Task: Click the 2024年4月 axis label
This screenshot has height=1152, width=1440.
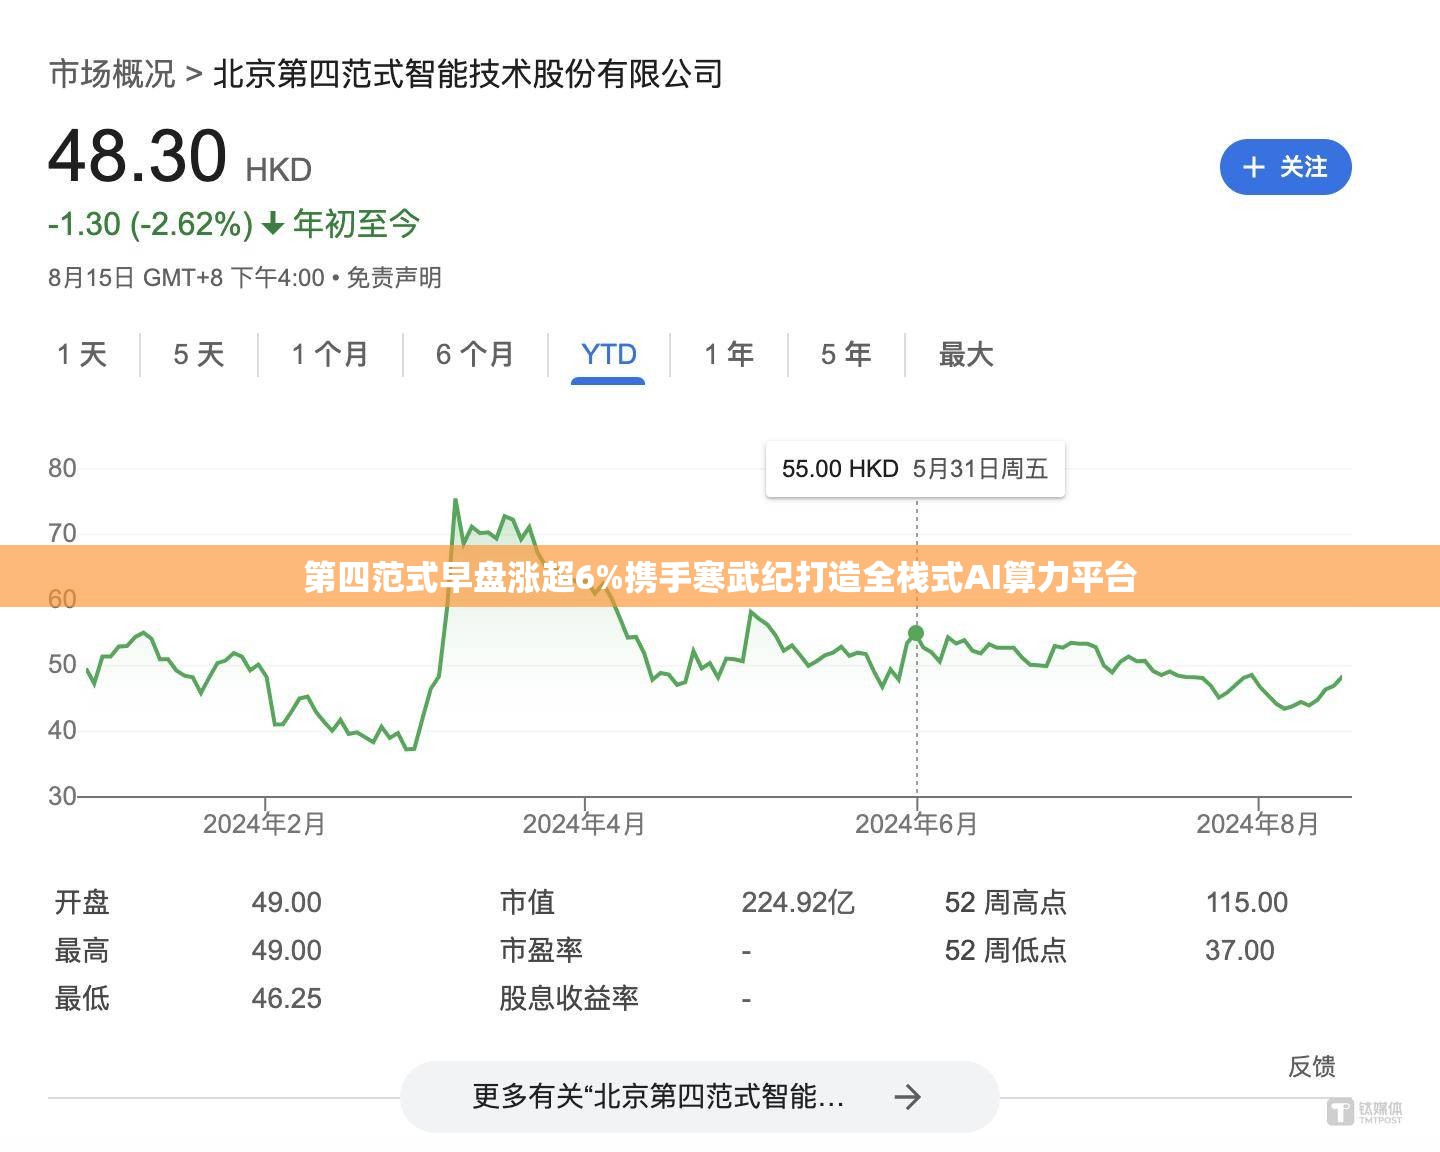Action: click(x=584, y=824)
